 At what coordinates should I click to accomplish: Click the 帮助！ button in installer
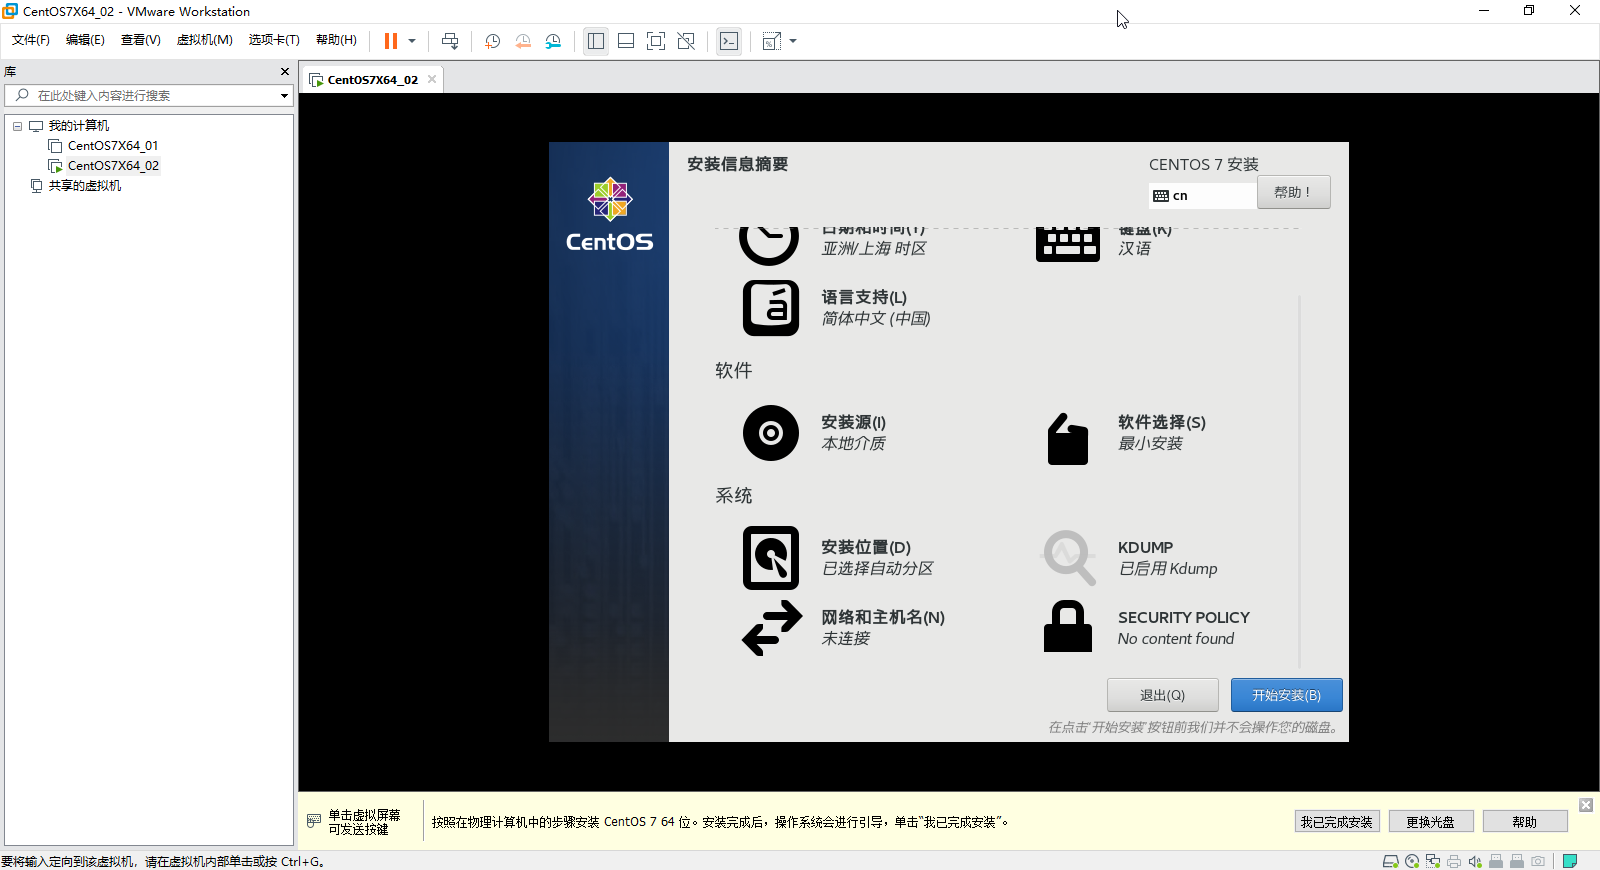(x=1293, y=192)
